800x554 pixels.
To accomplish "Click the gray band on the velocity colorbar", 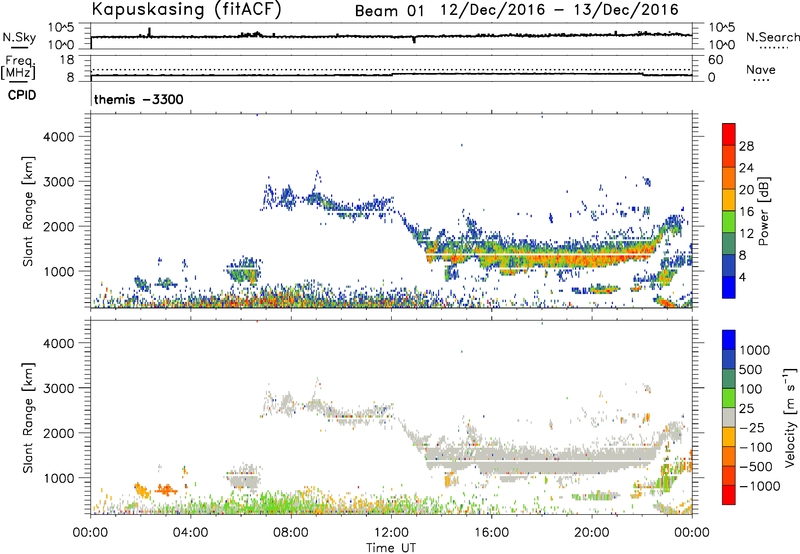I will coord(729,417).
